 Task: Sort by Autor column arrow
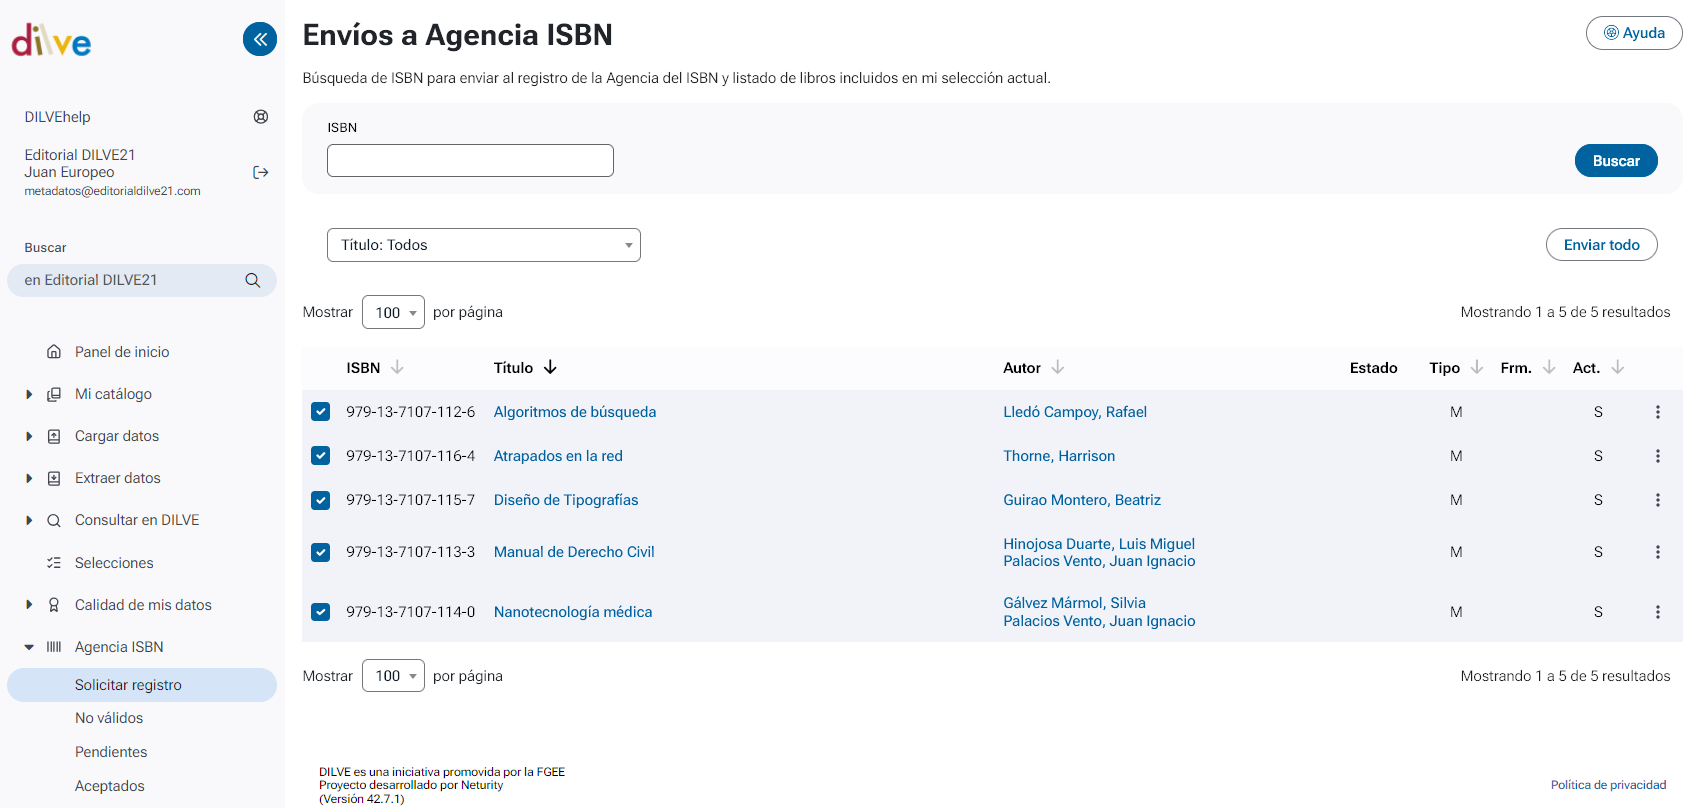pyautogui.click(x=1058, y=367)
